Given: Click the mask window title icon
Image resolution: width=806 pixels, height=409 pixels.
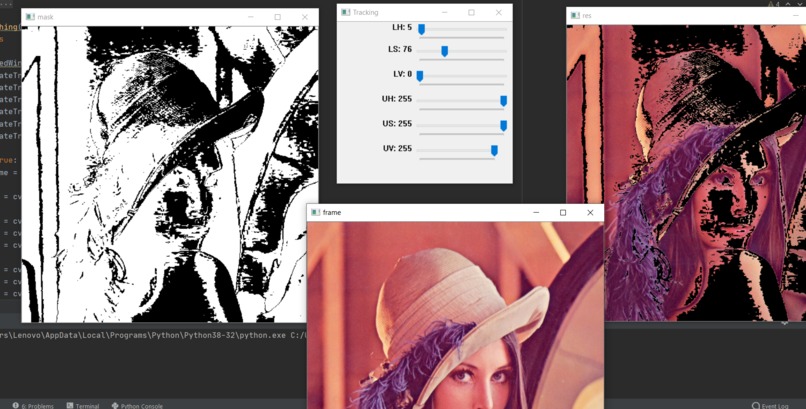Looking at the screenshot, I should click(30, 17).
